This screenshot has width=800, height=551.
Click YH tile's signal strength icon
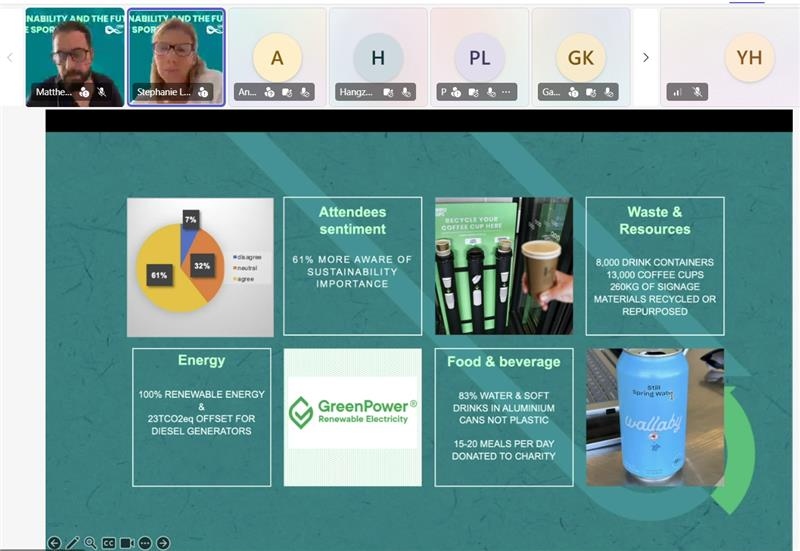[x=678, y=92]
